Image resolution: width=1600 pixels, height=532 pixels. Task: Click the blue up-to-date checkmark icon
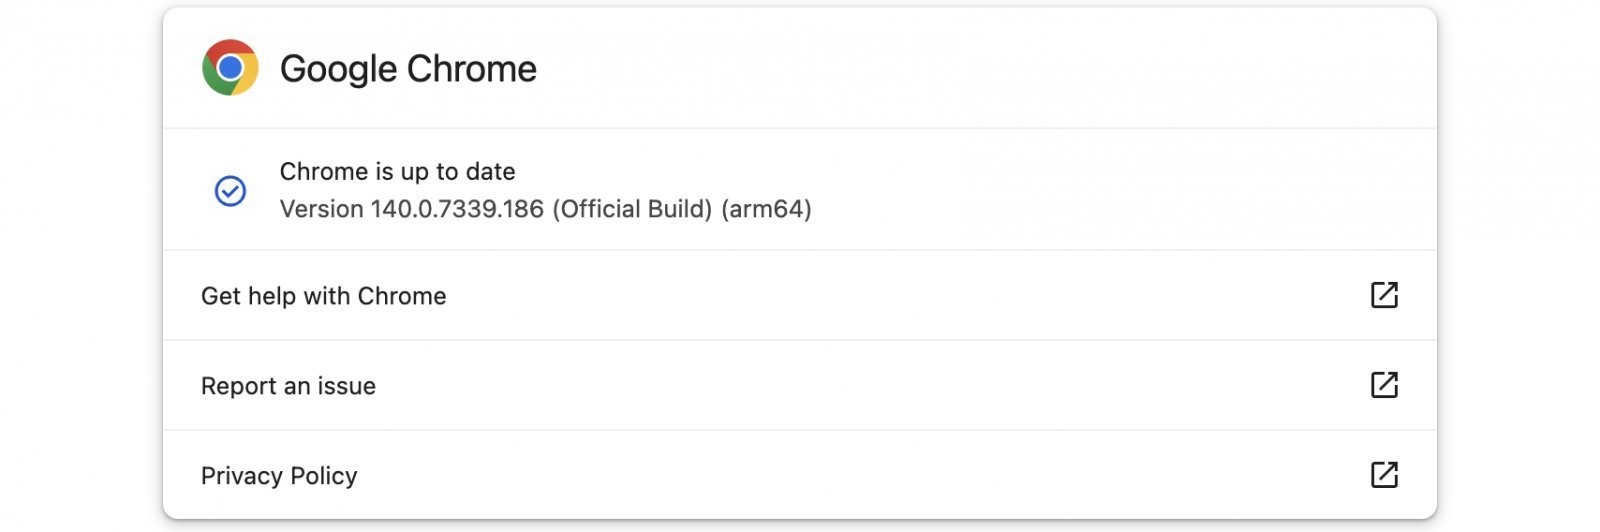click(230, 190)
